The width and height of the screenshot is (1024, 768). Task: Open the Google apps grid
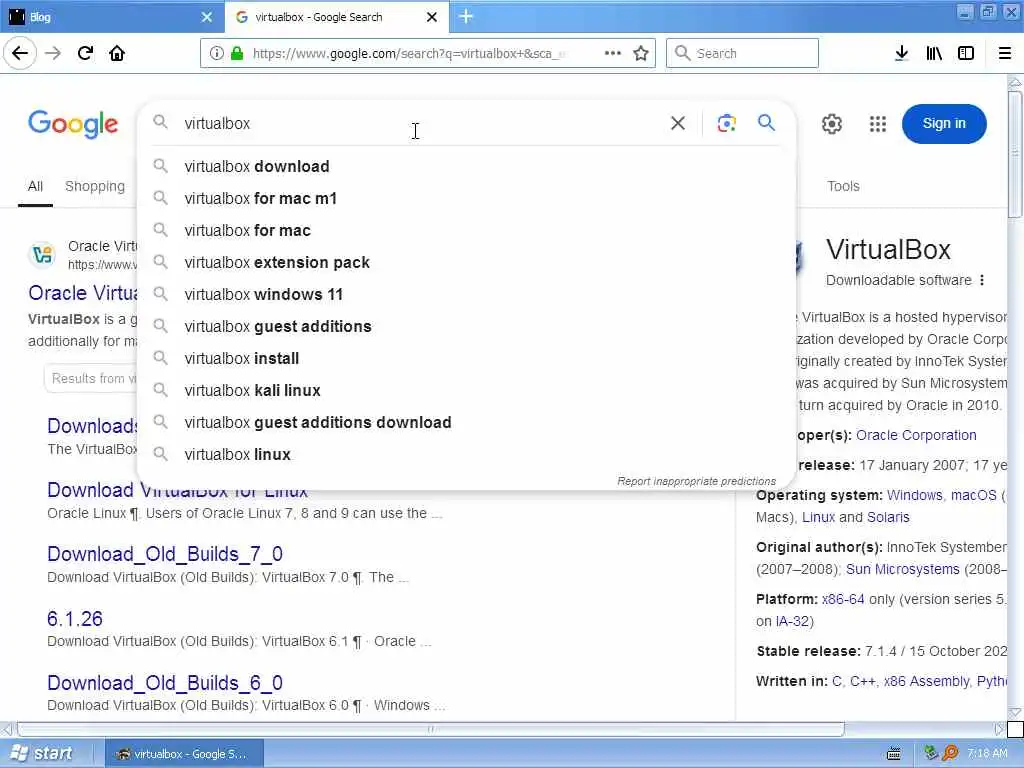[x=878, y=123]
